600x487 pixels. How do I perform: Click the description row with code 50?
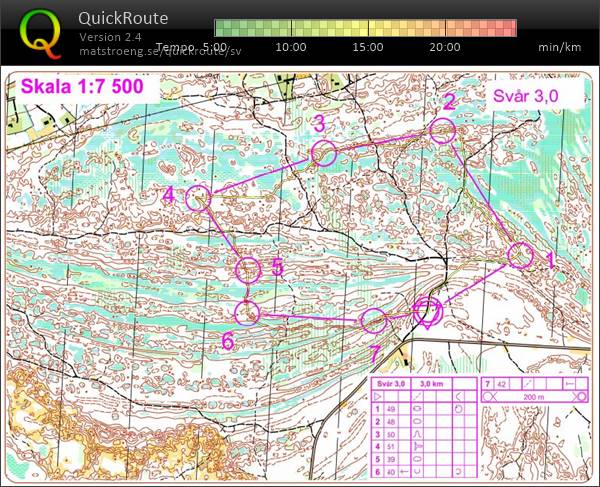pyautogui.click(x=424, y=434)
